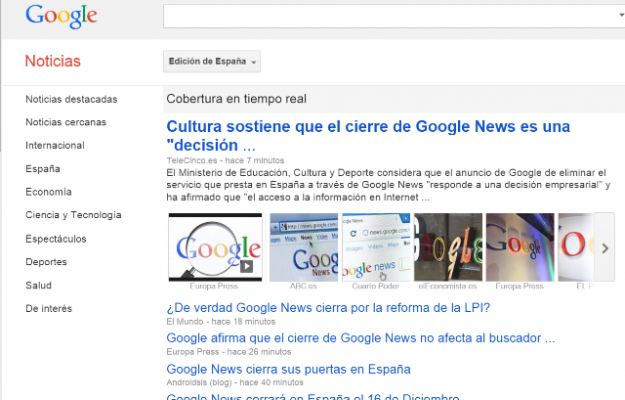Open '¿De verdad Google News cierra' article
This screenshot has width=625, height=400.
point(328,308)
